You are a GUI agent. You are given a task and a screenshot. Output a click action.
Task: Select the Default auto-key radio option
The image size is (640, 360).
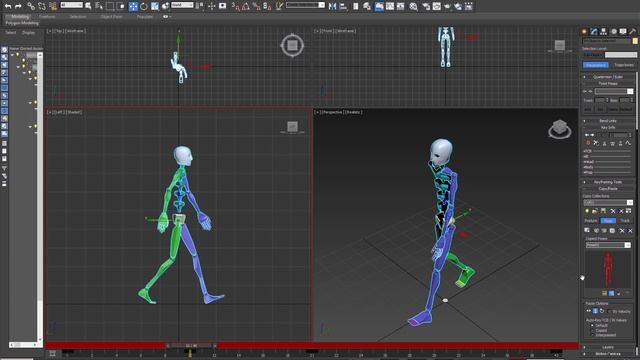592,325
